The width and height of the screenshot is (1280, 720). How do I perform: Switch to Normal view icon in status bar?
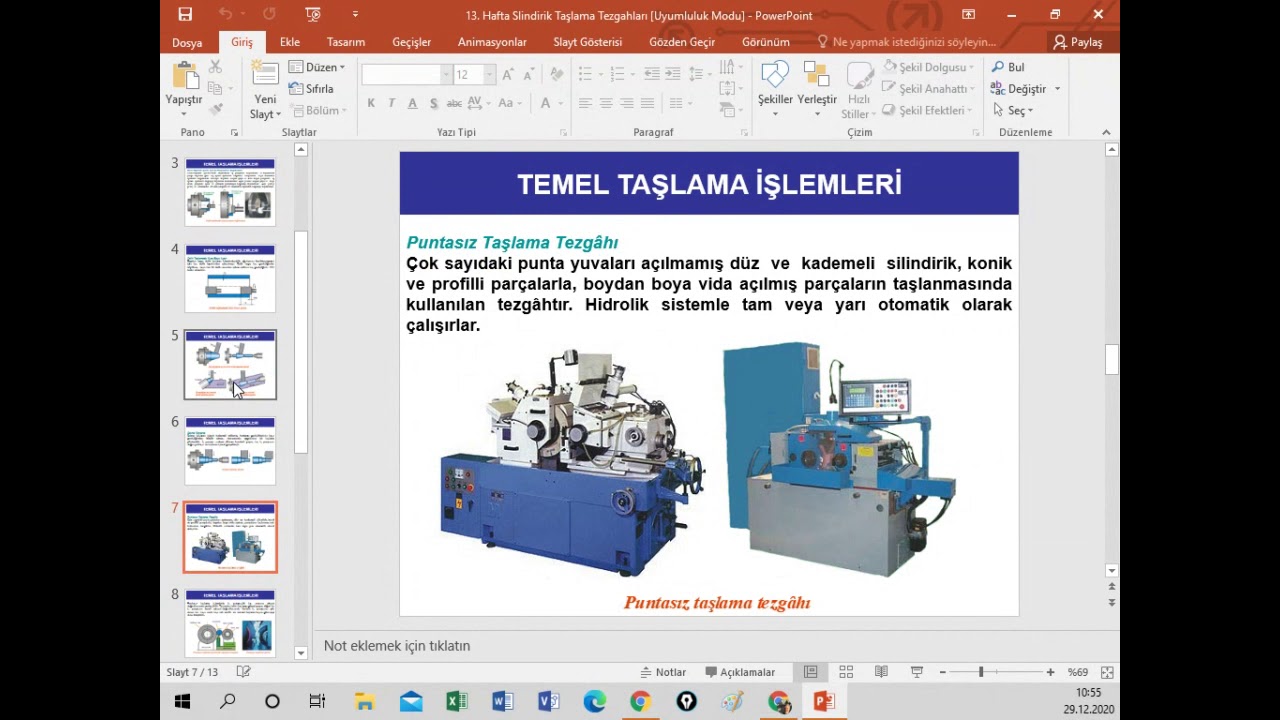(811, 672)
